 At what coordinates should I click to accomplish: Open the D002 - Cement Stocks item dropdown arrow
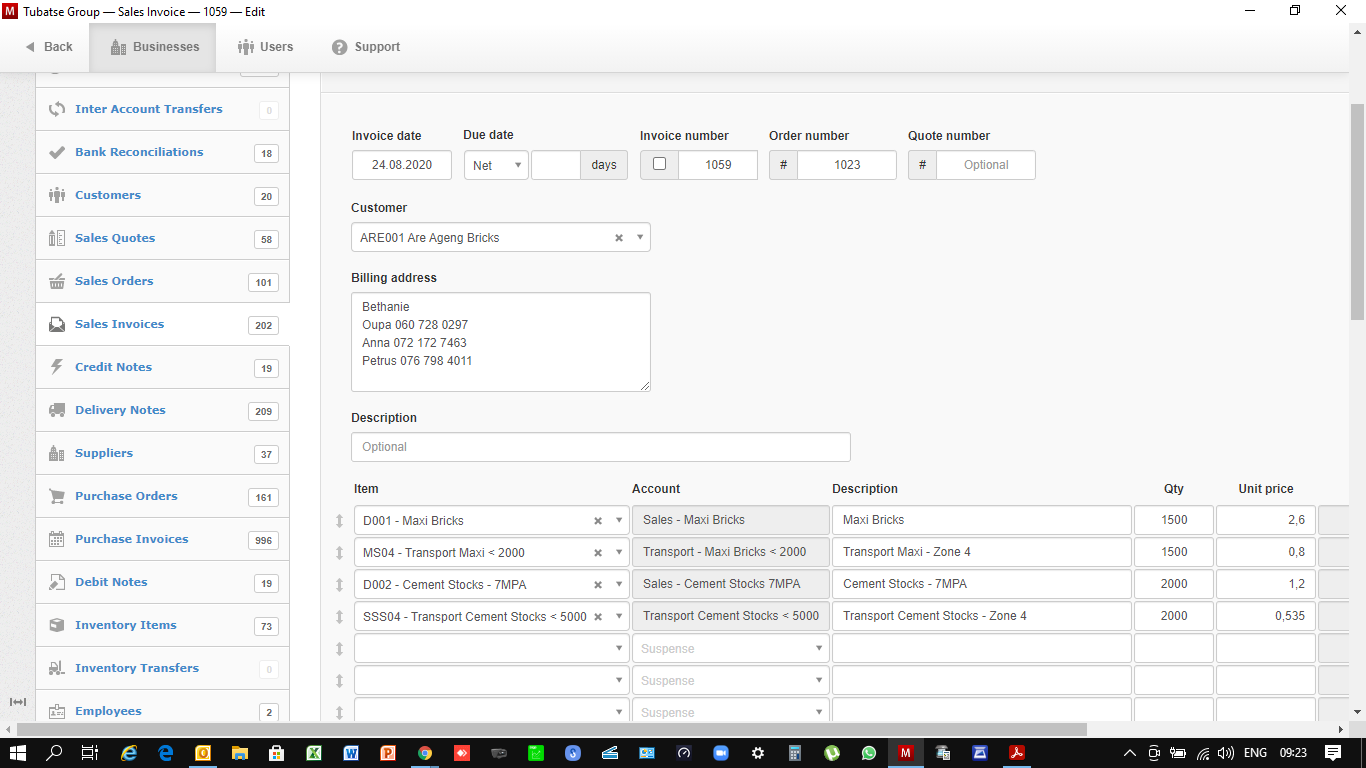(619, 585)
